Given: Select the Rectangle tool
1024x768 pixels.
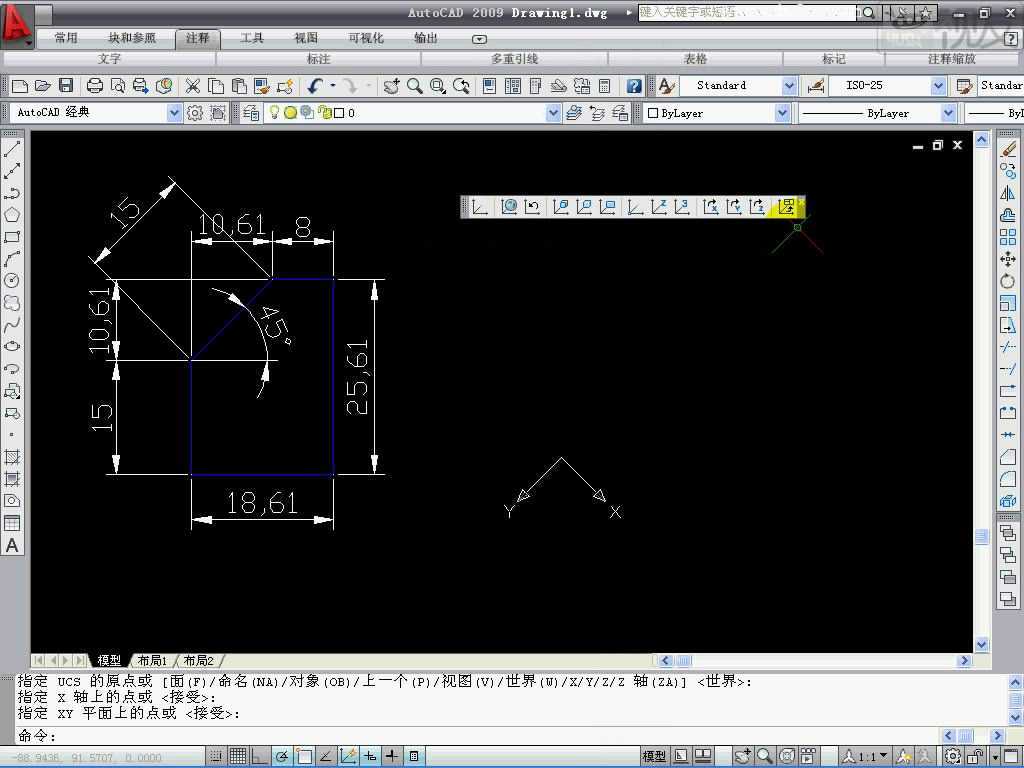Looking at the screenshot, I should coord(12,237).
